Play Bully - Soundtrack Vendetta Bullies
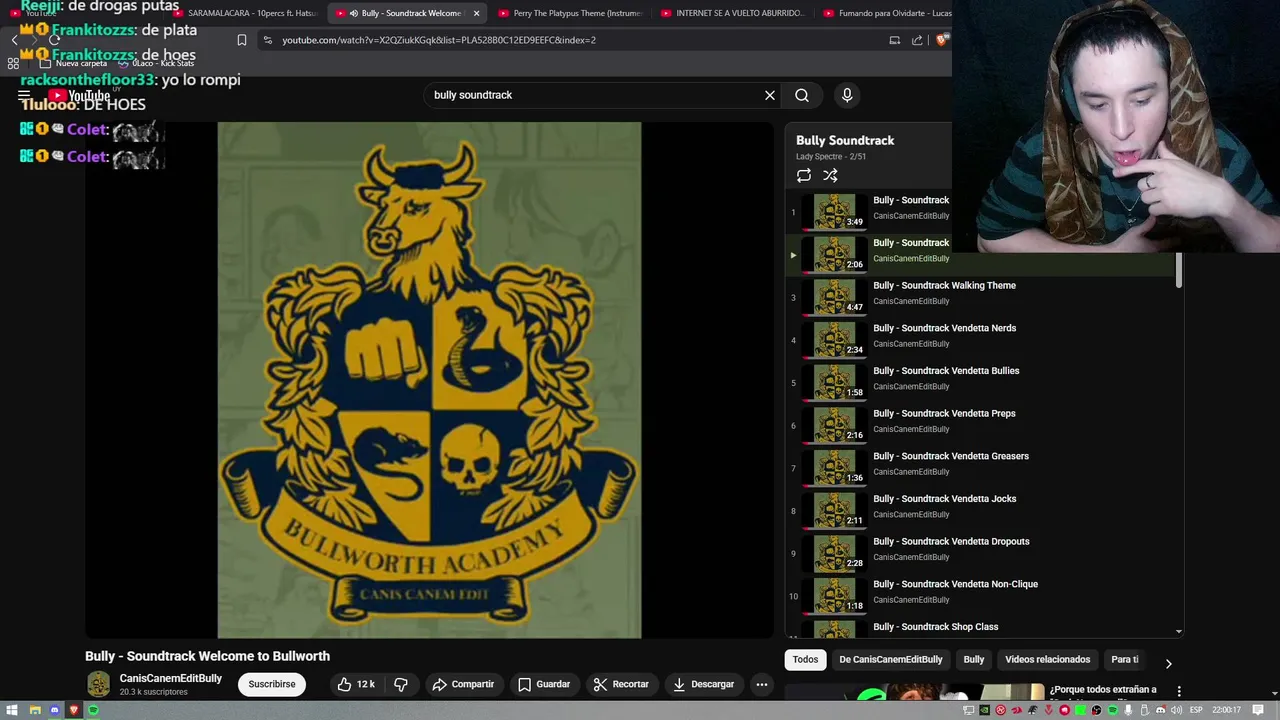Image resolution: width=1280 pixels, height=720 pixels. (x=946, y=371)
